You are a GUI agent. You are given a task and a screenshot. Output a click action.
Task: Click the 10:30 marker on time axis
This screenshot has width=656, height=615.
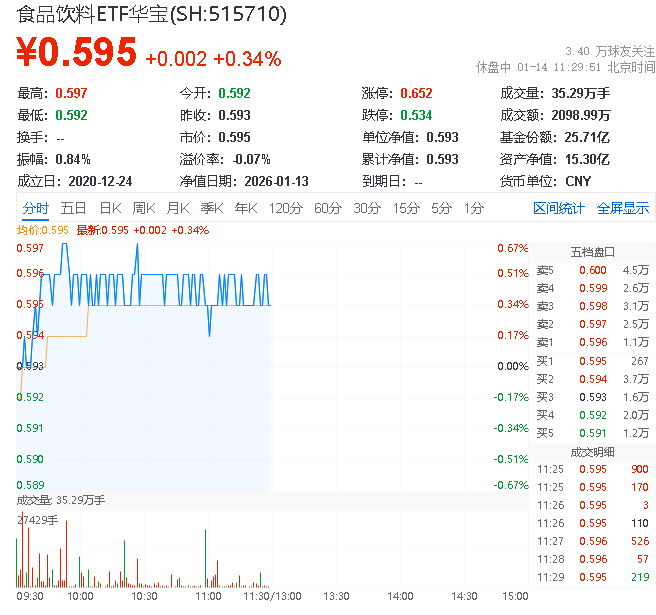pos(144,595)
